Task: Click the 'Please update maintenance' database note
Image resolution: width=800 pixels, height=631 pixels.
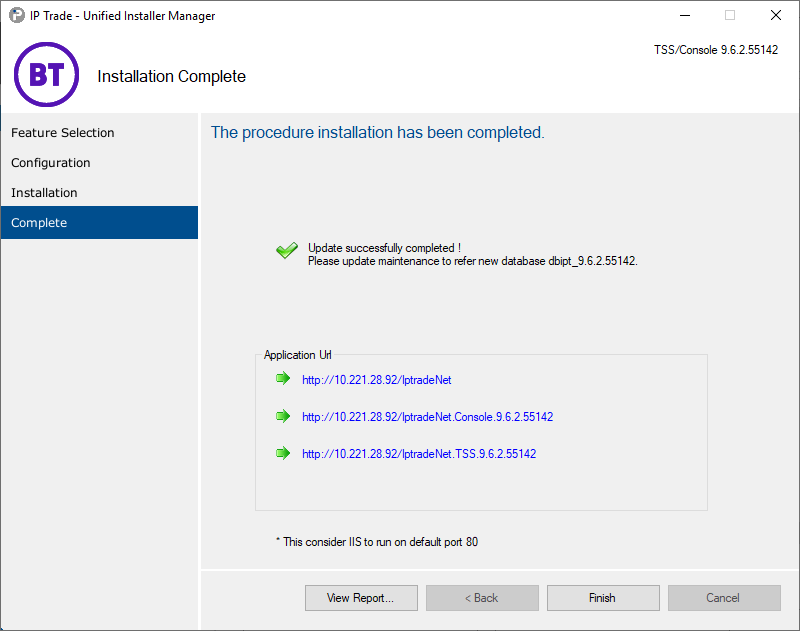Action: click(472, 261)
